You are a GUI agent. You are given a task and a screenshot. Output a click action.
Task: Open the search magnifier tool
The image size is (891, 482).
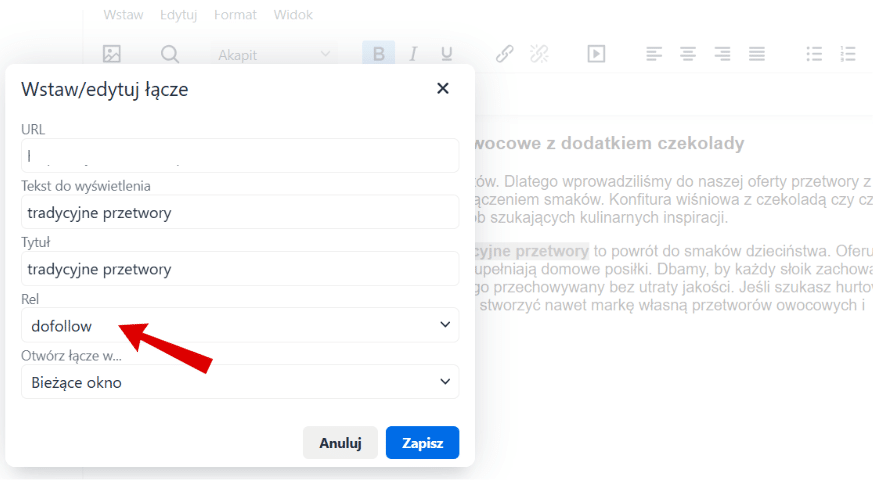[169, 54]
